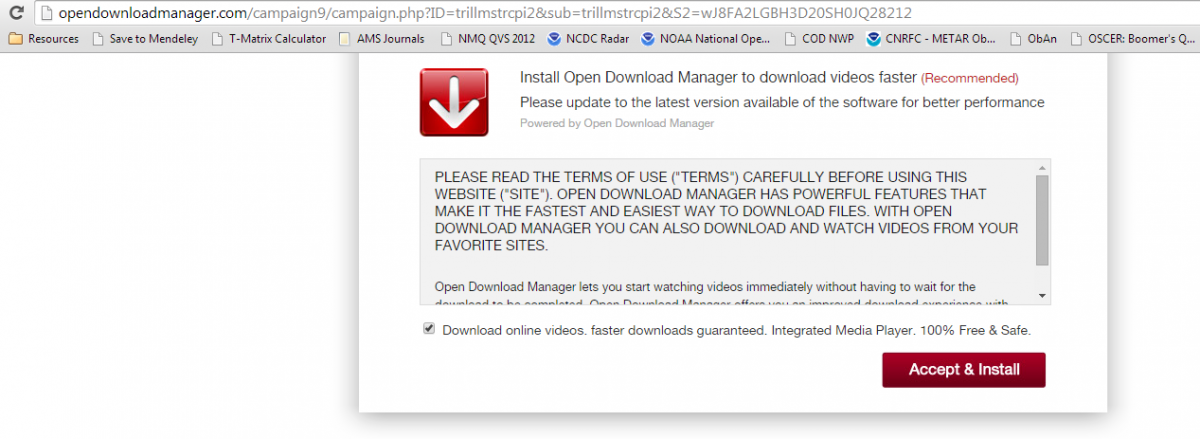Open the Save to Mendeley bookmark
Image resolution: width=1200 pixels, height=439 pixels.
144,39
